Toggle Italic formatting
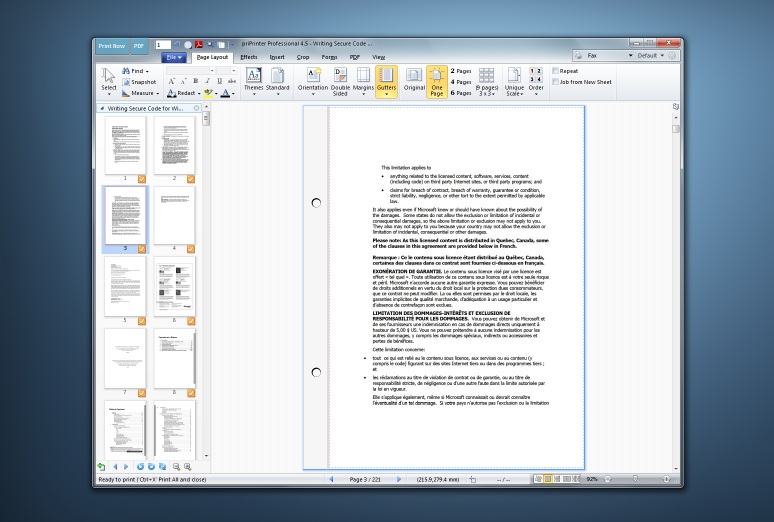774x522 pixels. [x=207, y=81]
